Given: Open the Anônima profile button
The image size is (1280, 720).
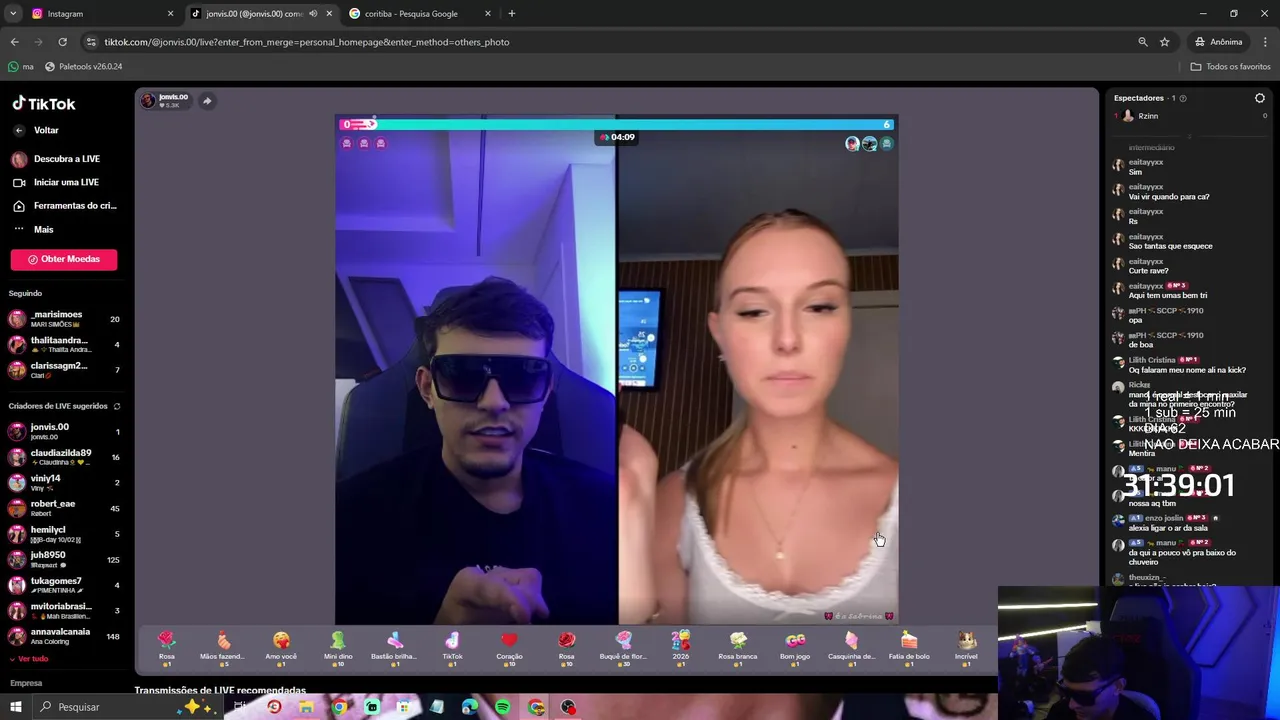Looking at the screenshot, I should click(1218, 42).
